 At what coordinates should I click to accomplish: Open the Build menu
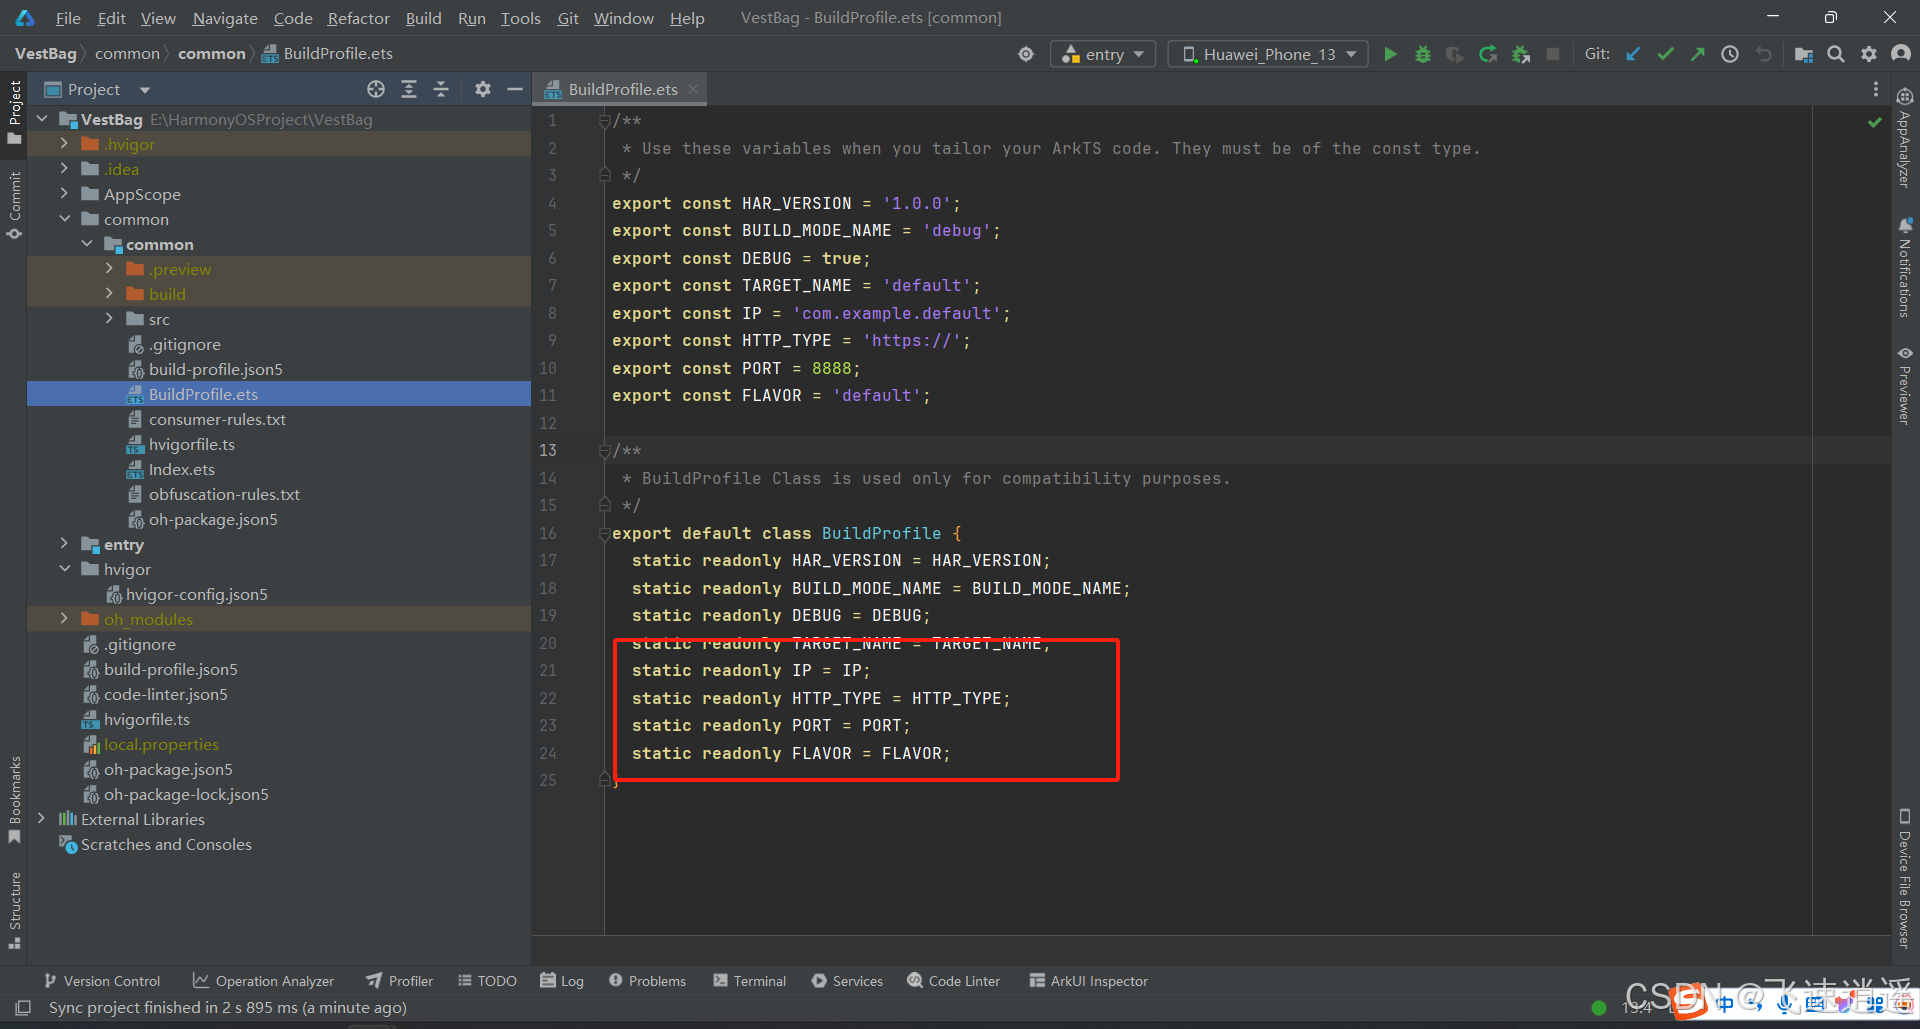point(423,18)
